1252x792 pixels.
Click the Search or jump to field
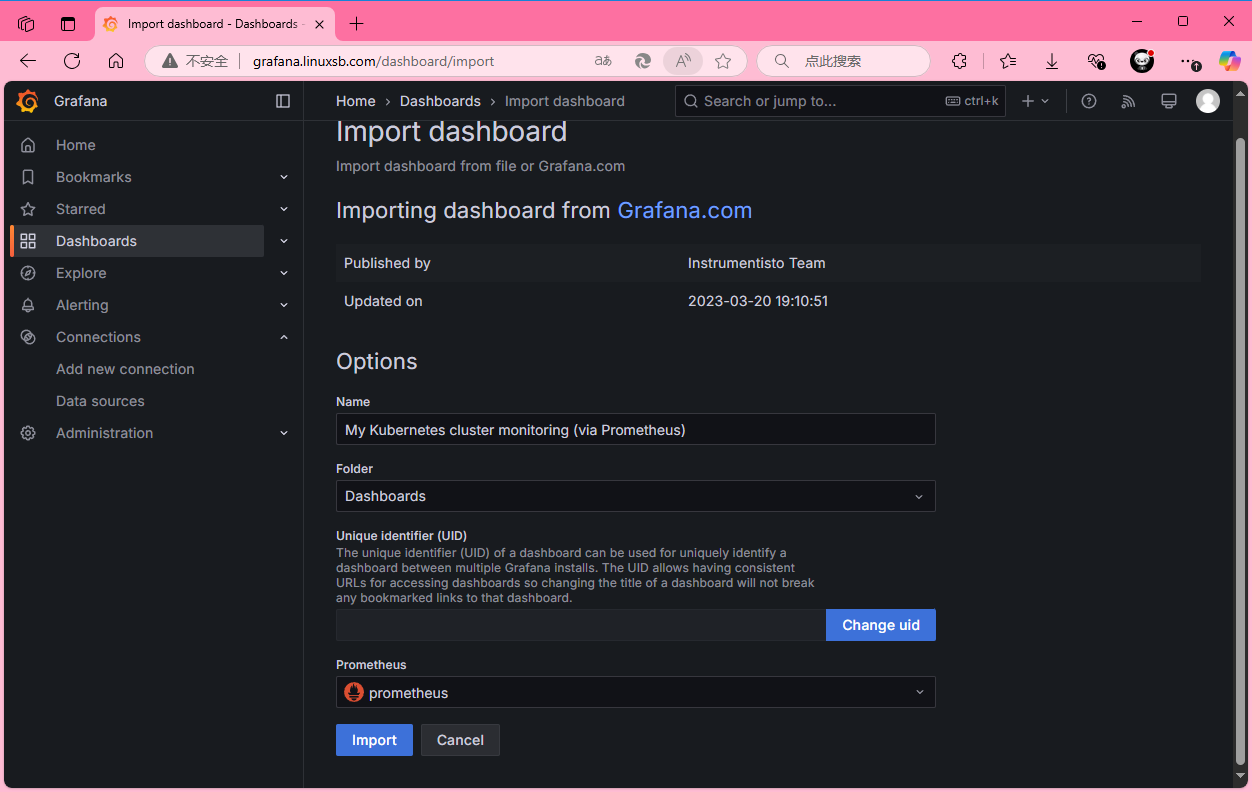click(x=840, y=101)
